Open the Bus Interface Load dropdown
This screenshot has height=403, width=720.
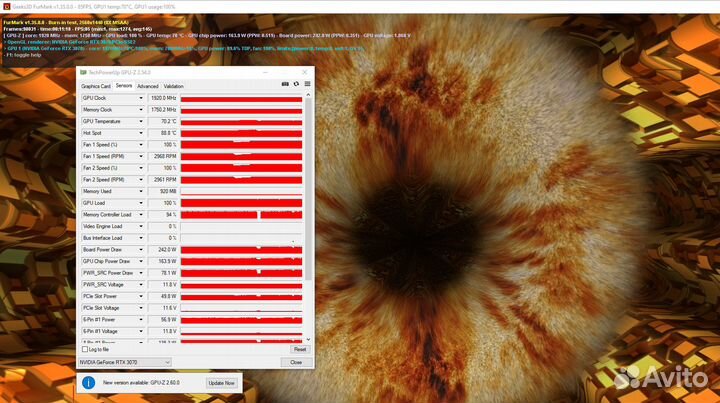[141, 238]
